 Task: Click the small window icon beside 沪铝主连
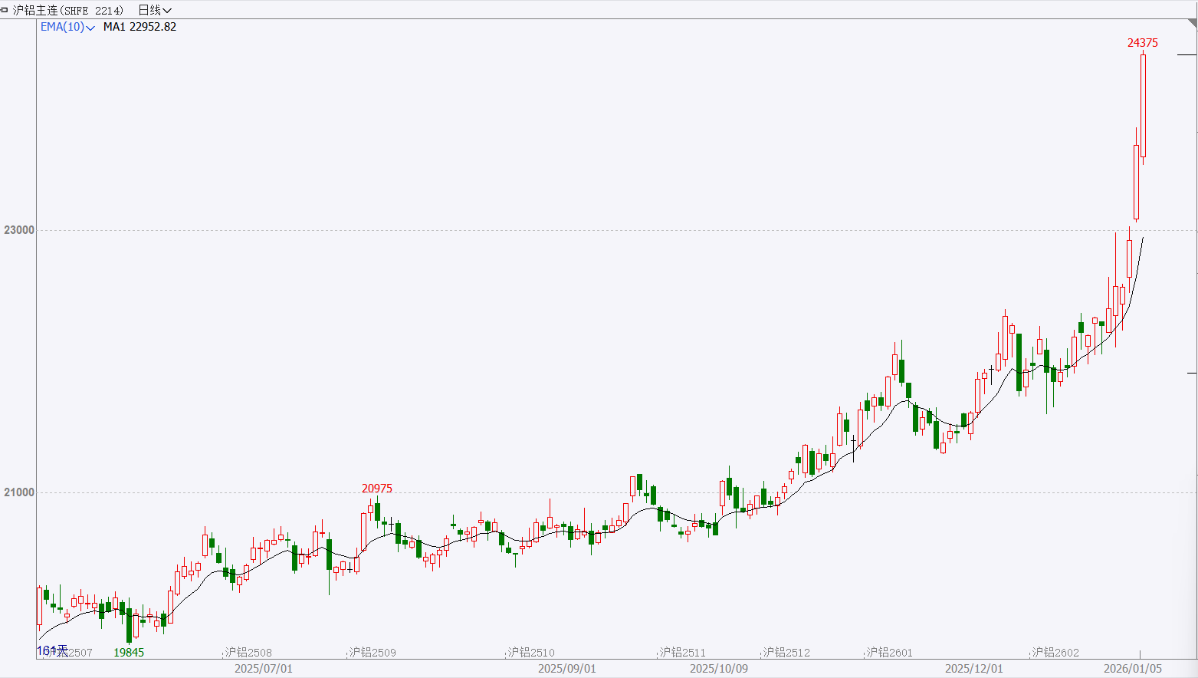[5, 9]
